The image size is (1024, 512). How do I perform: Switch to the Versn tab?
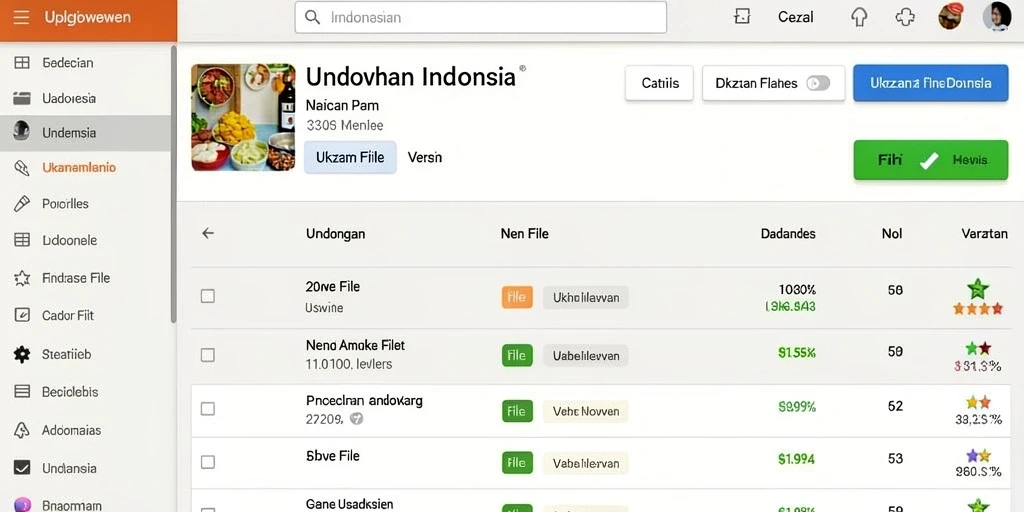[x=424, y=157]
